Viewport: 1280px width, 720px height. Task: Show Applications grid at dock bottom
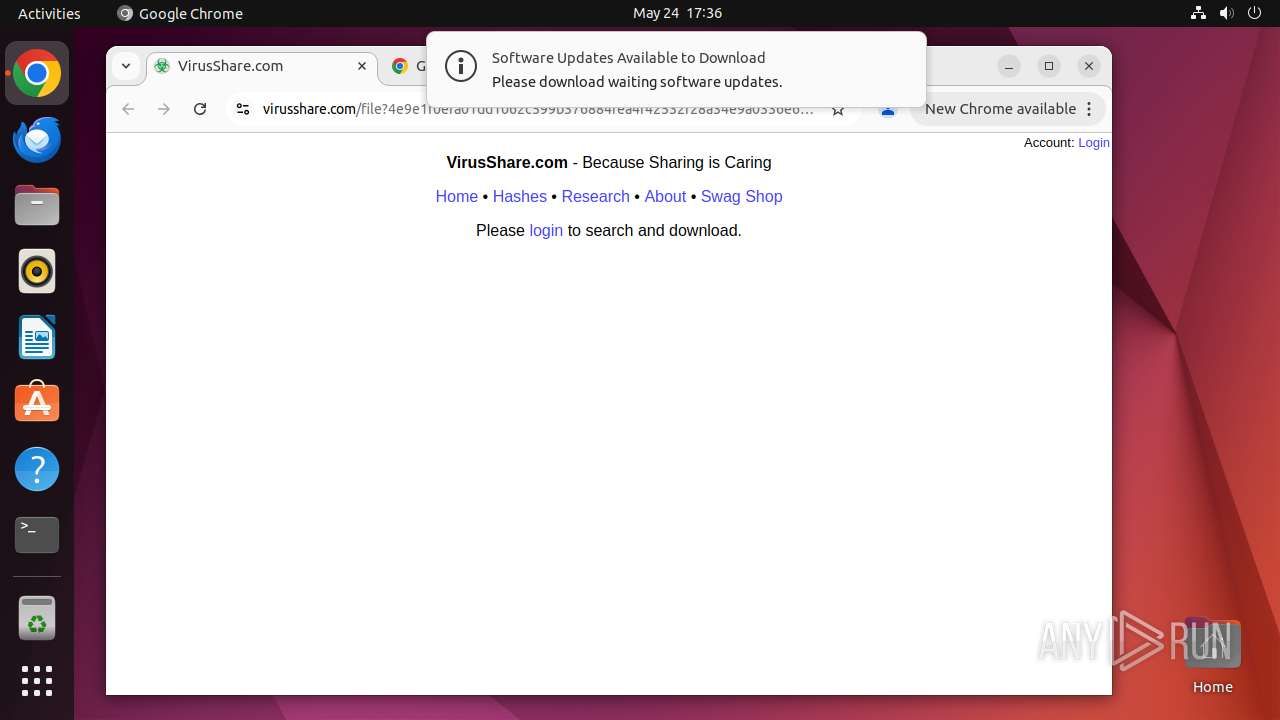37,681
